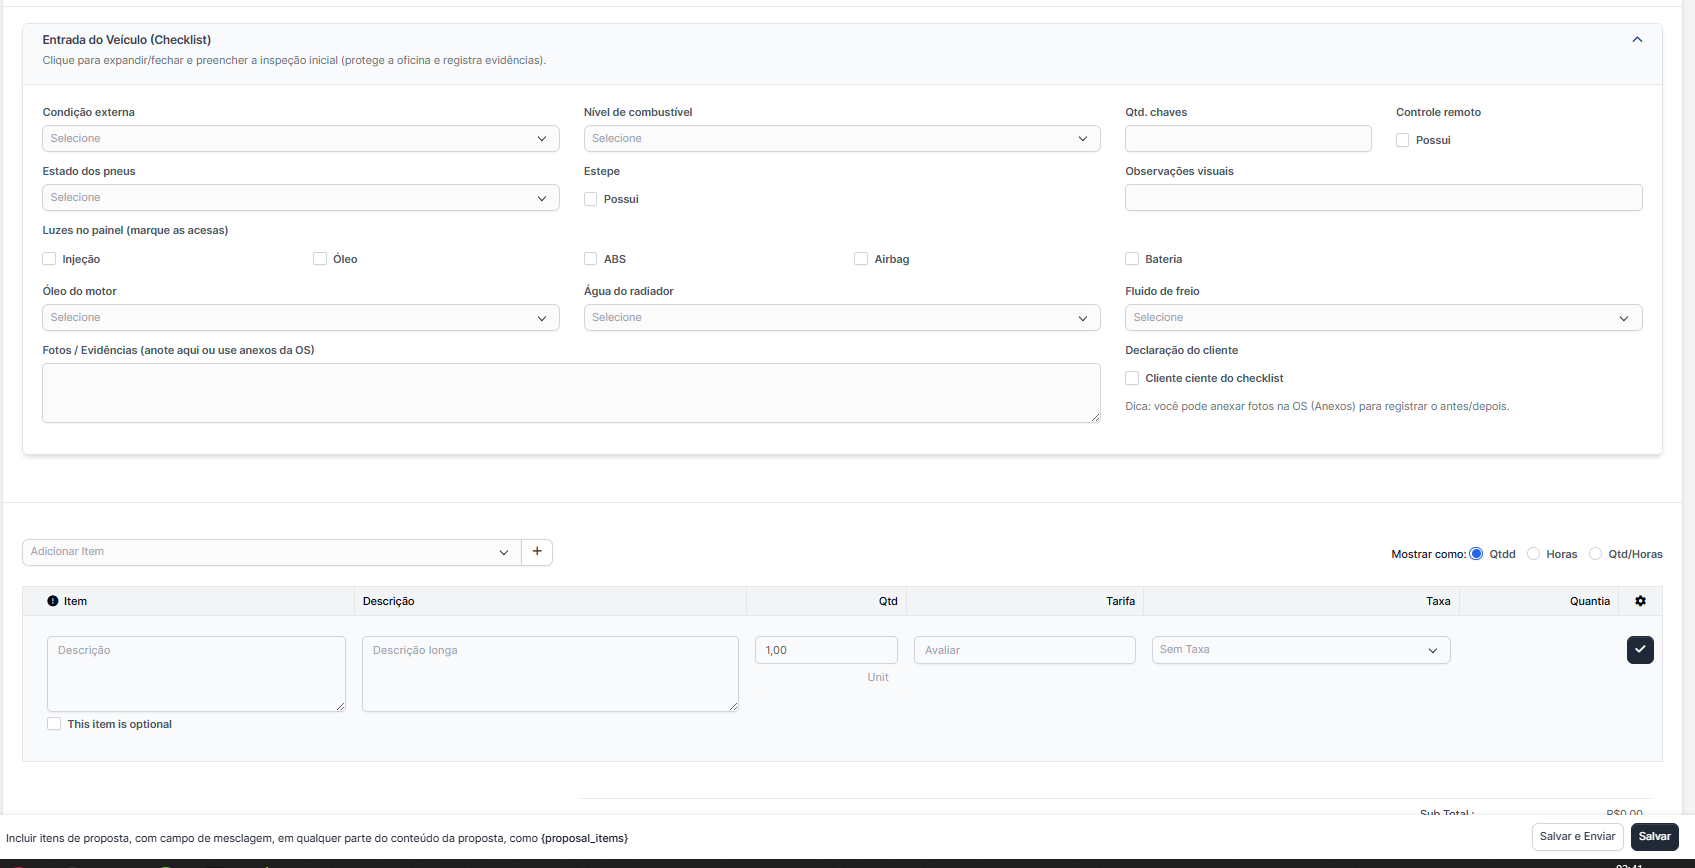Mark the Injeção panel light checkbox
This screenshot has height=868, width=1695.
(x=49, y=259)
